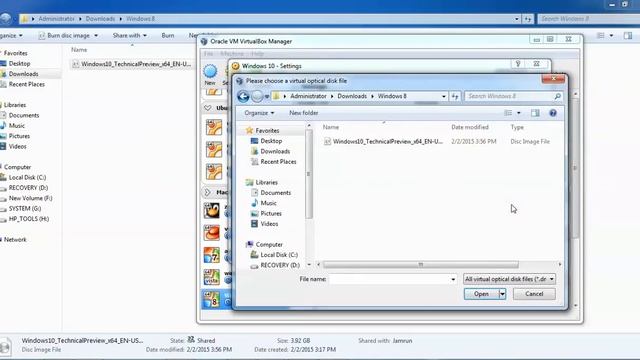This screenshot has height=360, width=640.
Task: Open Videos library in dialog sidebar
Action: [x=264, y=224]
